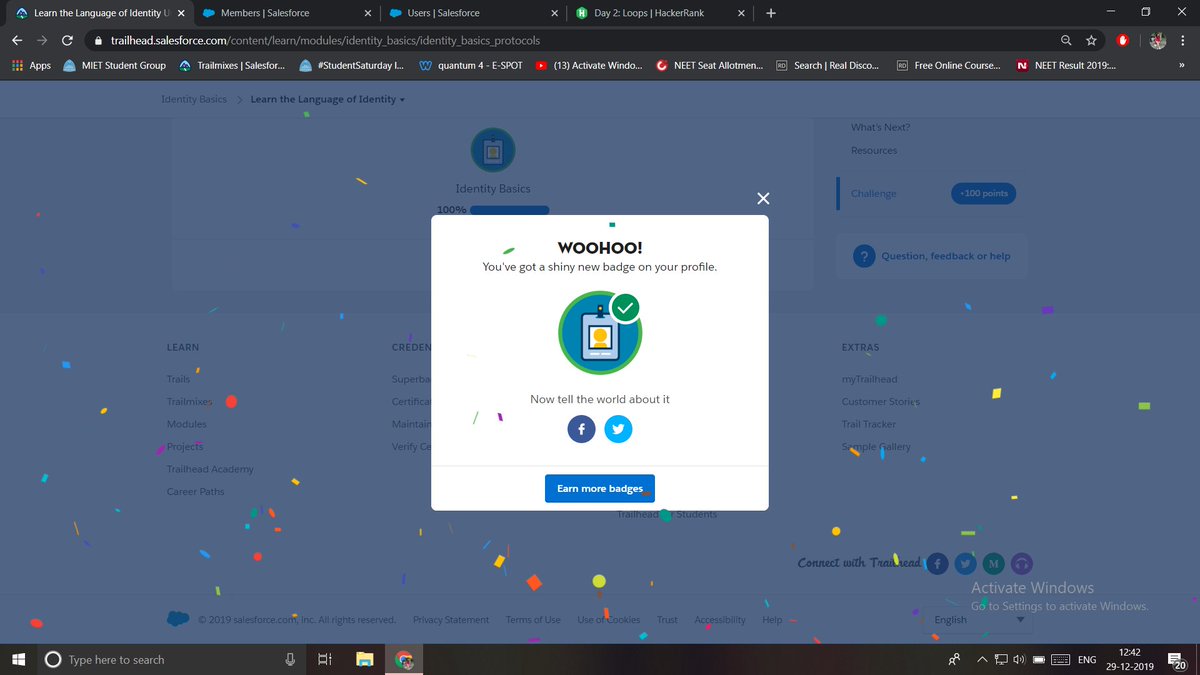The width and height of the screenshot is (1200, 675).
Task: Click the +100 points badge
Action: pyautogui.click(x=983, y=193)
